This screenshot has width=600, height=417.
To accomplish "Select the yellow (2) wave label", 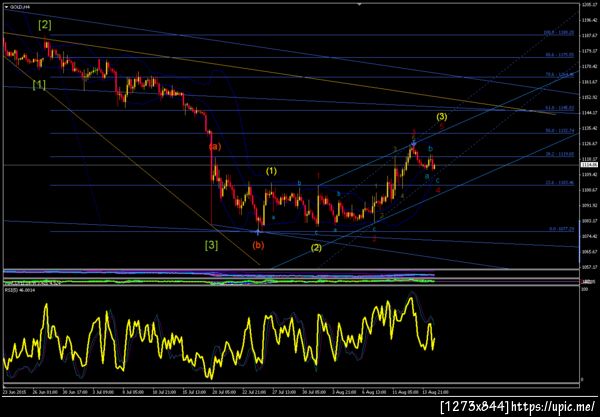I will 316,248.
